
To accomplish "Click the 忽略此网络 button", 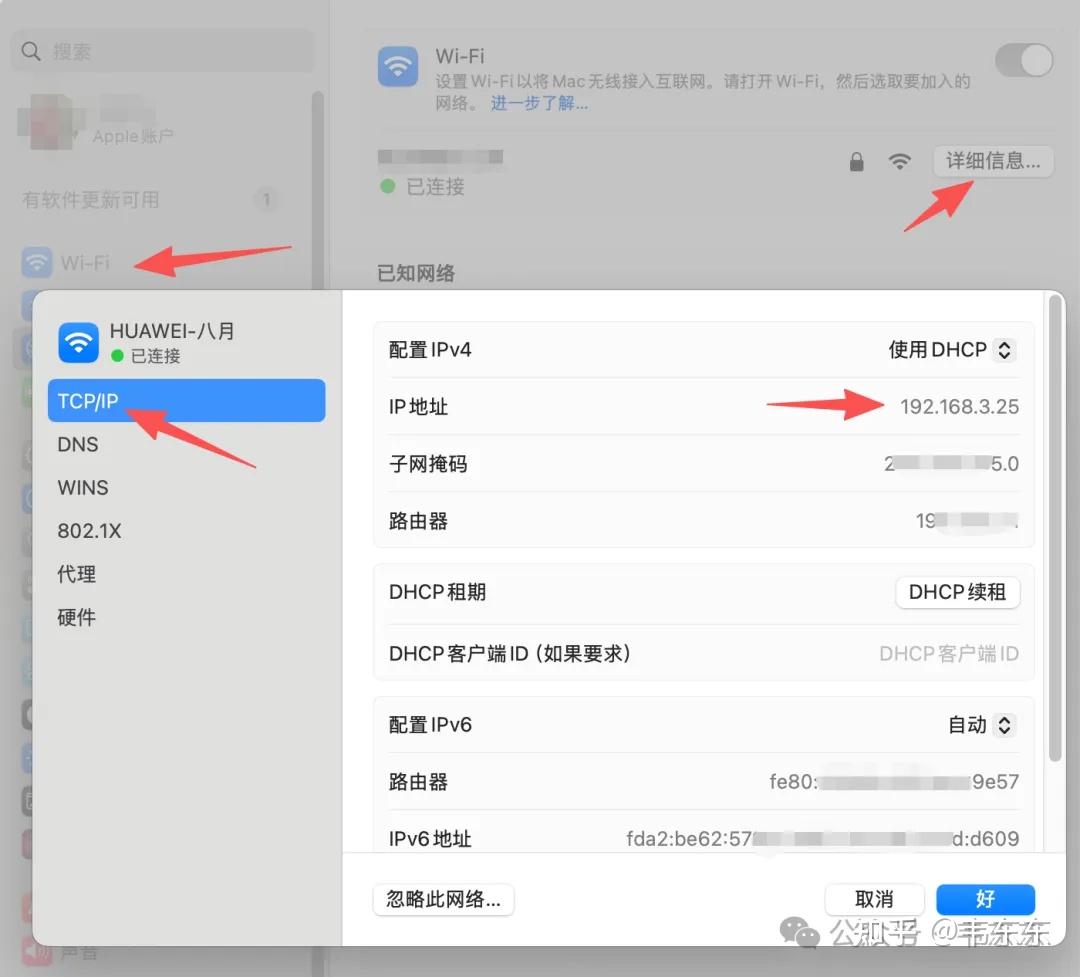I will click(443, 899).
